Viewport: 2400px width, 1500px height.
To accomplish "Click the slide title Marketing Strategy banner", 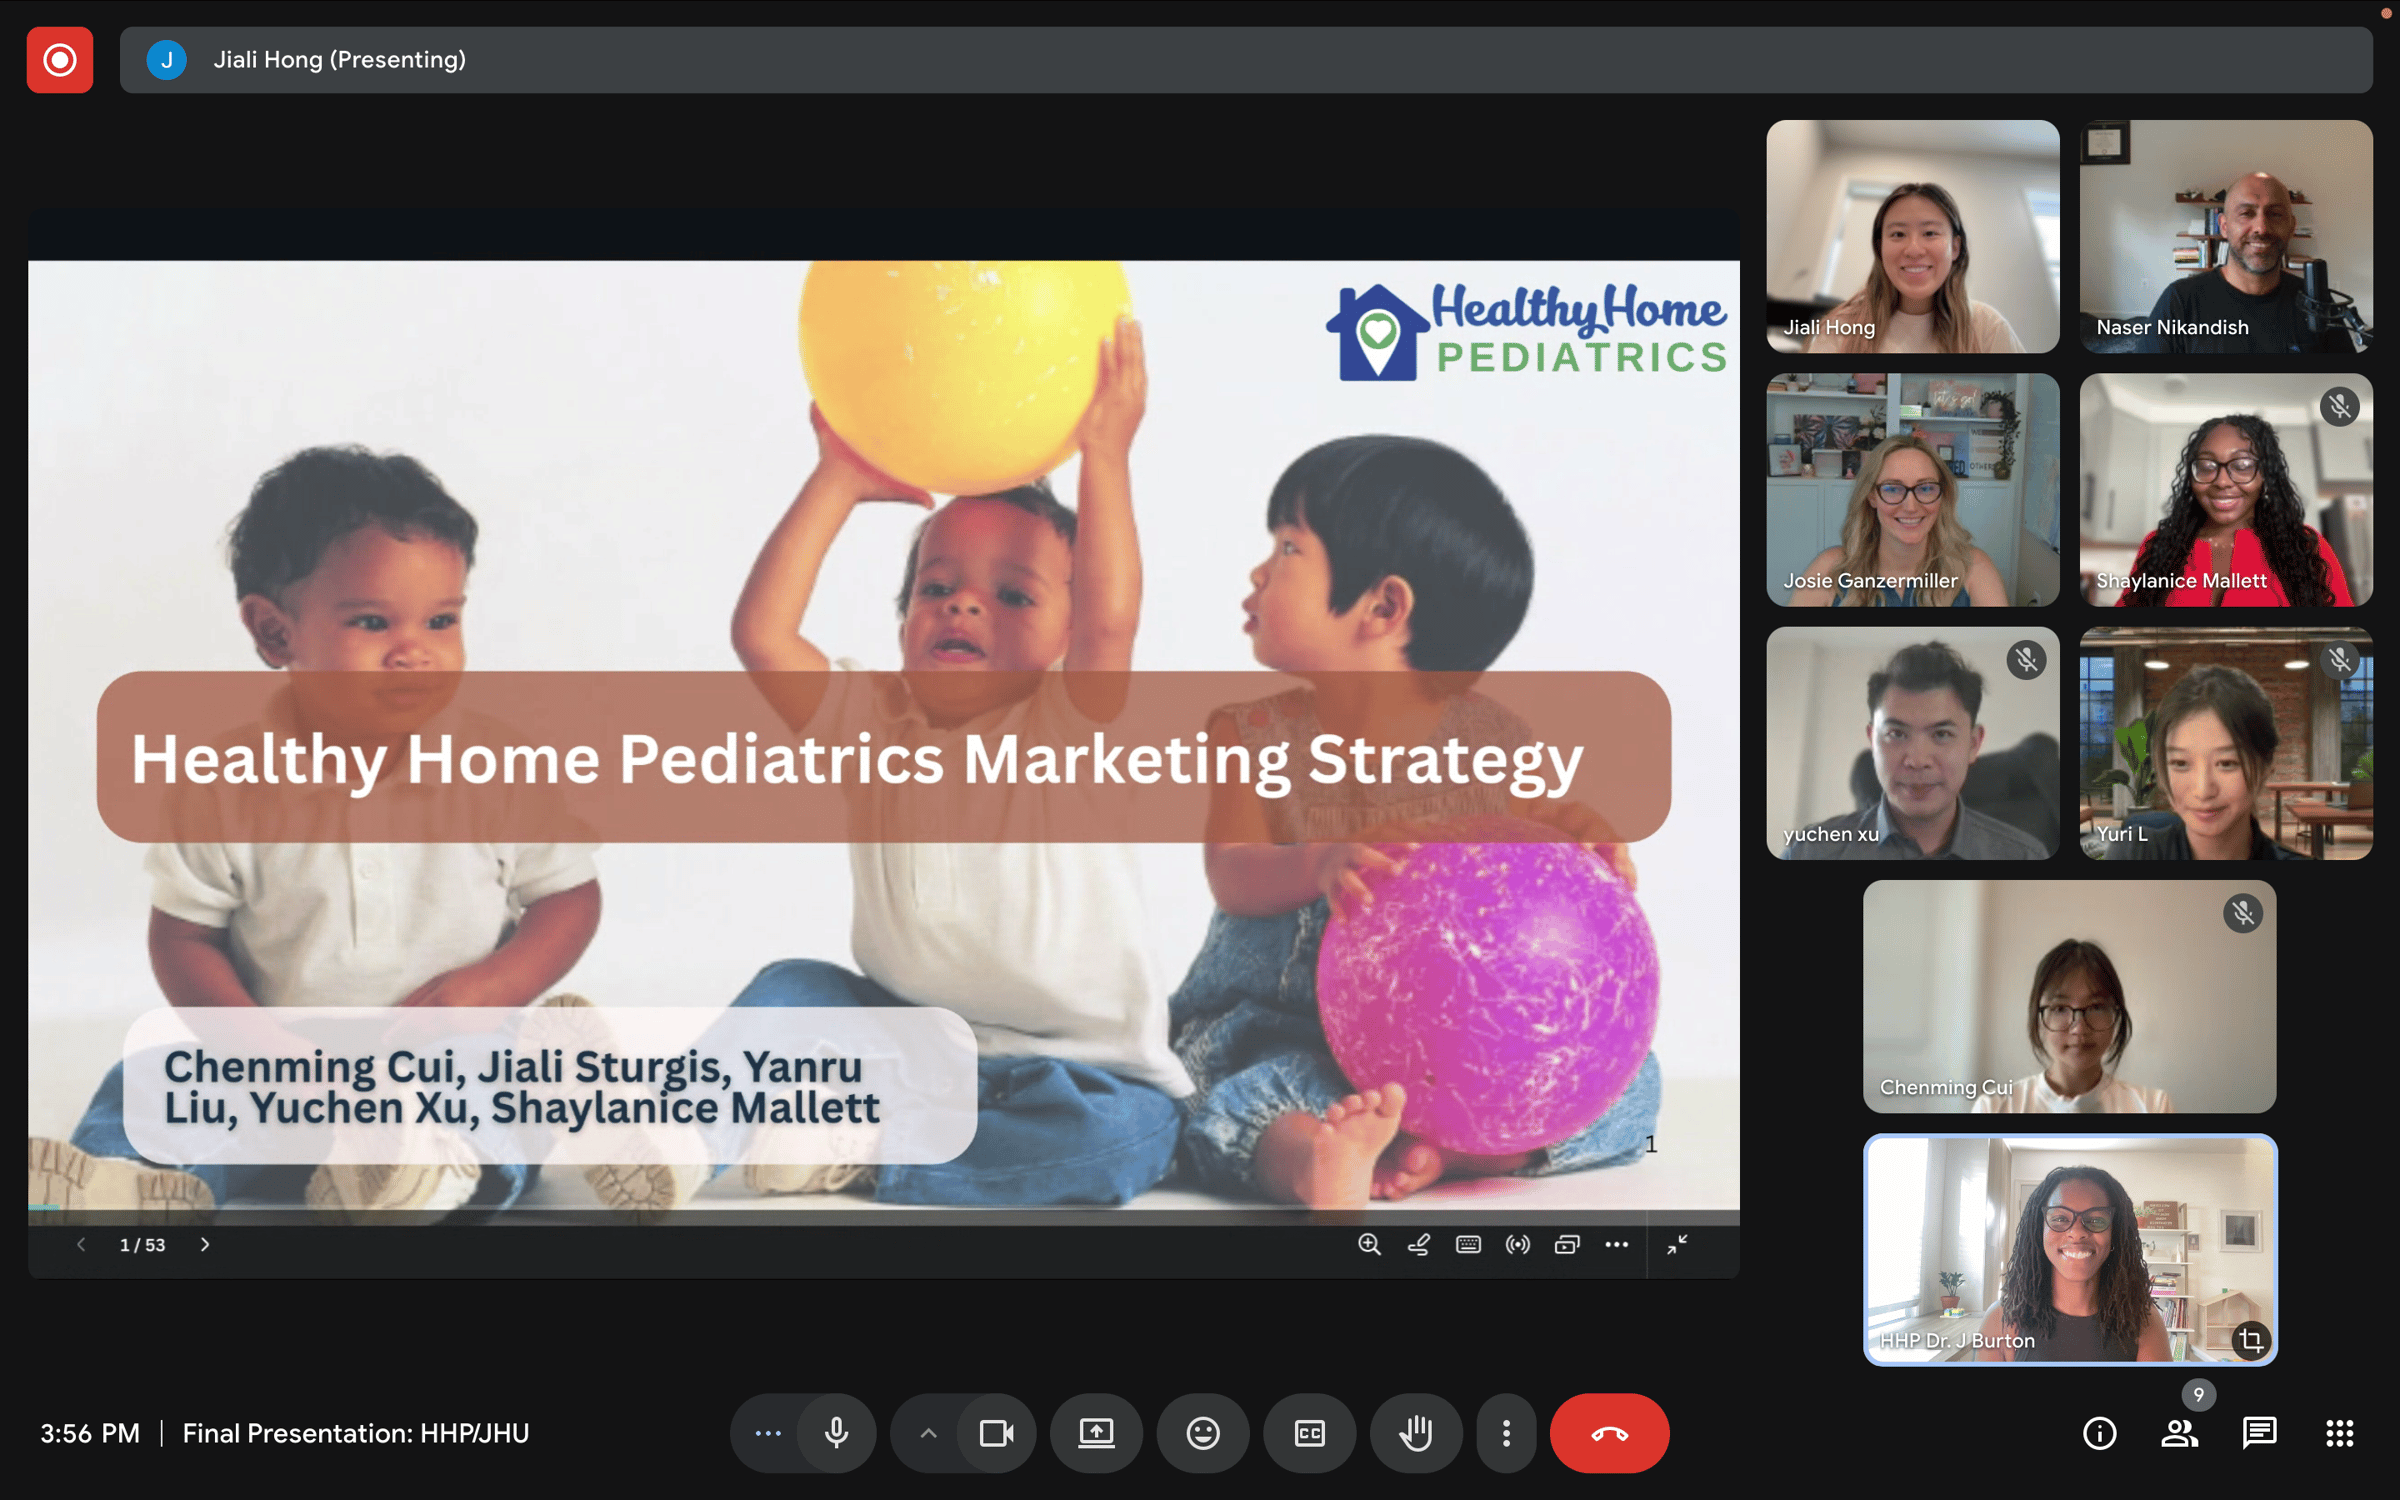I will [x=884, y=757].
